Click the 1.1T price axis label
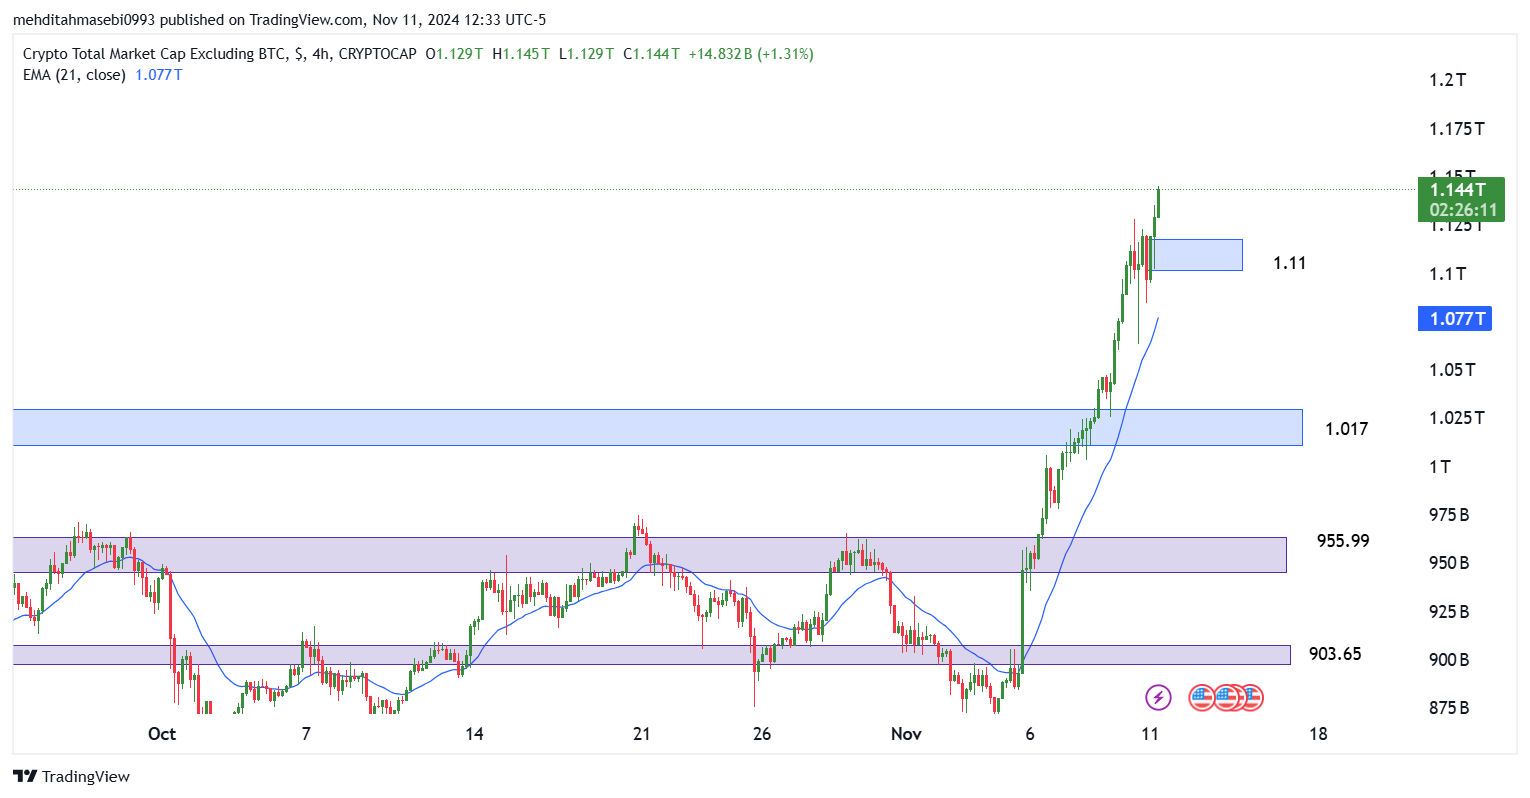The height and width of the screenshot is (798, 1530). click(1447, 274)
